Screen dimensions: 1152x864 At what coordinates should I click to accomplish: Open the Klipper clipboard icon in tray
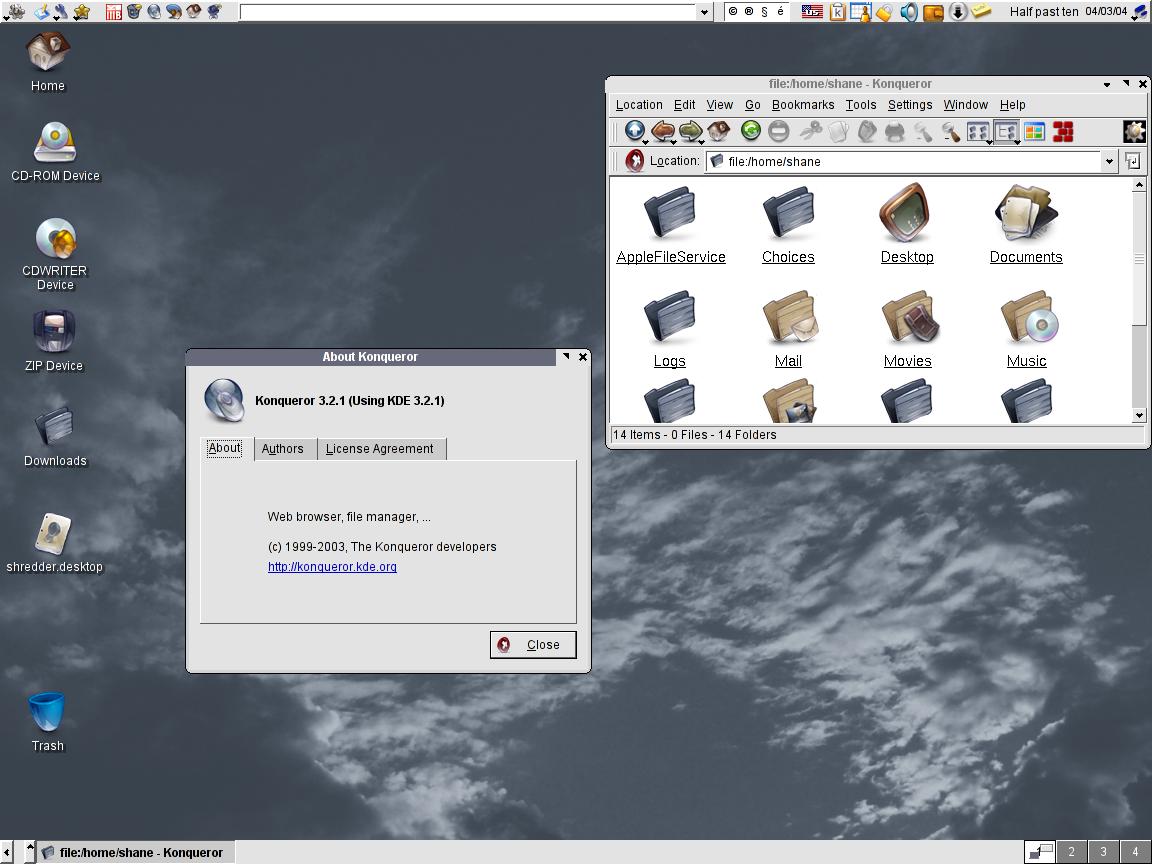[x=838, y=11]
